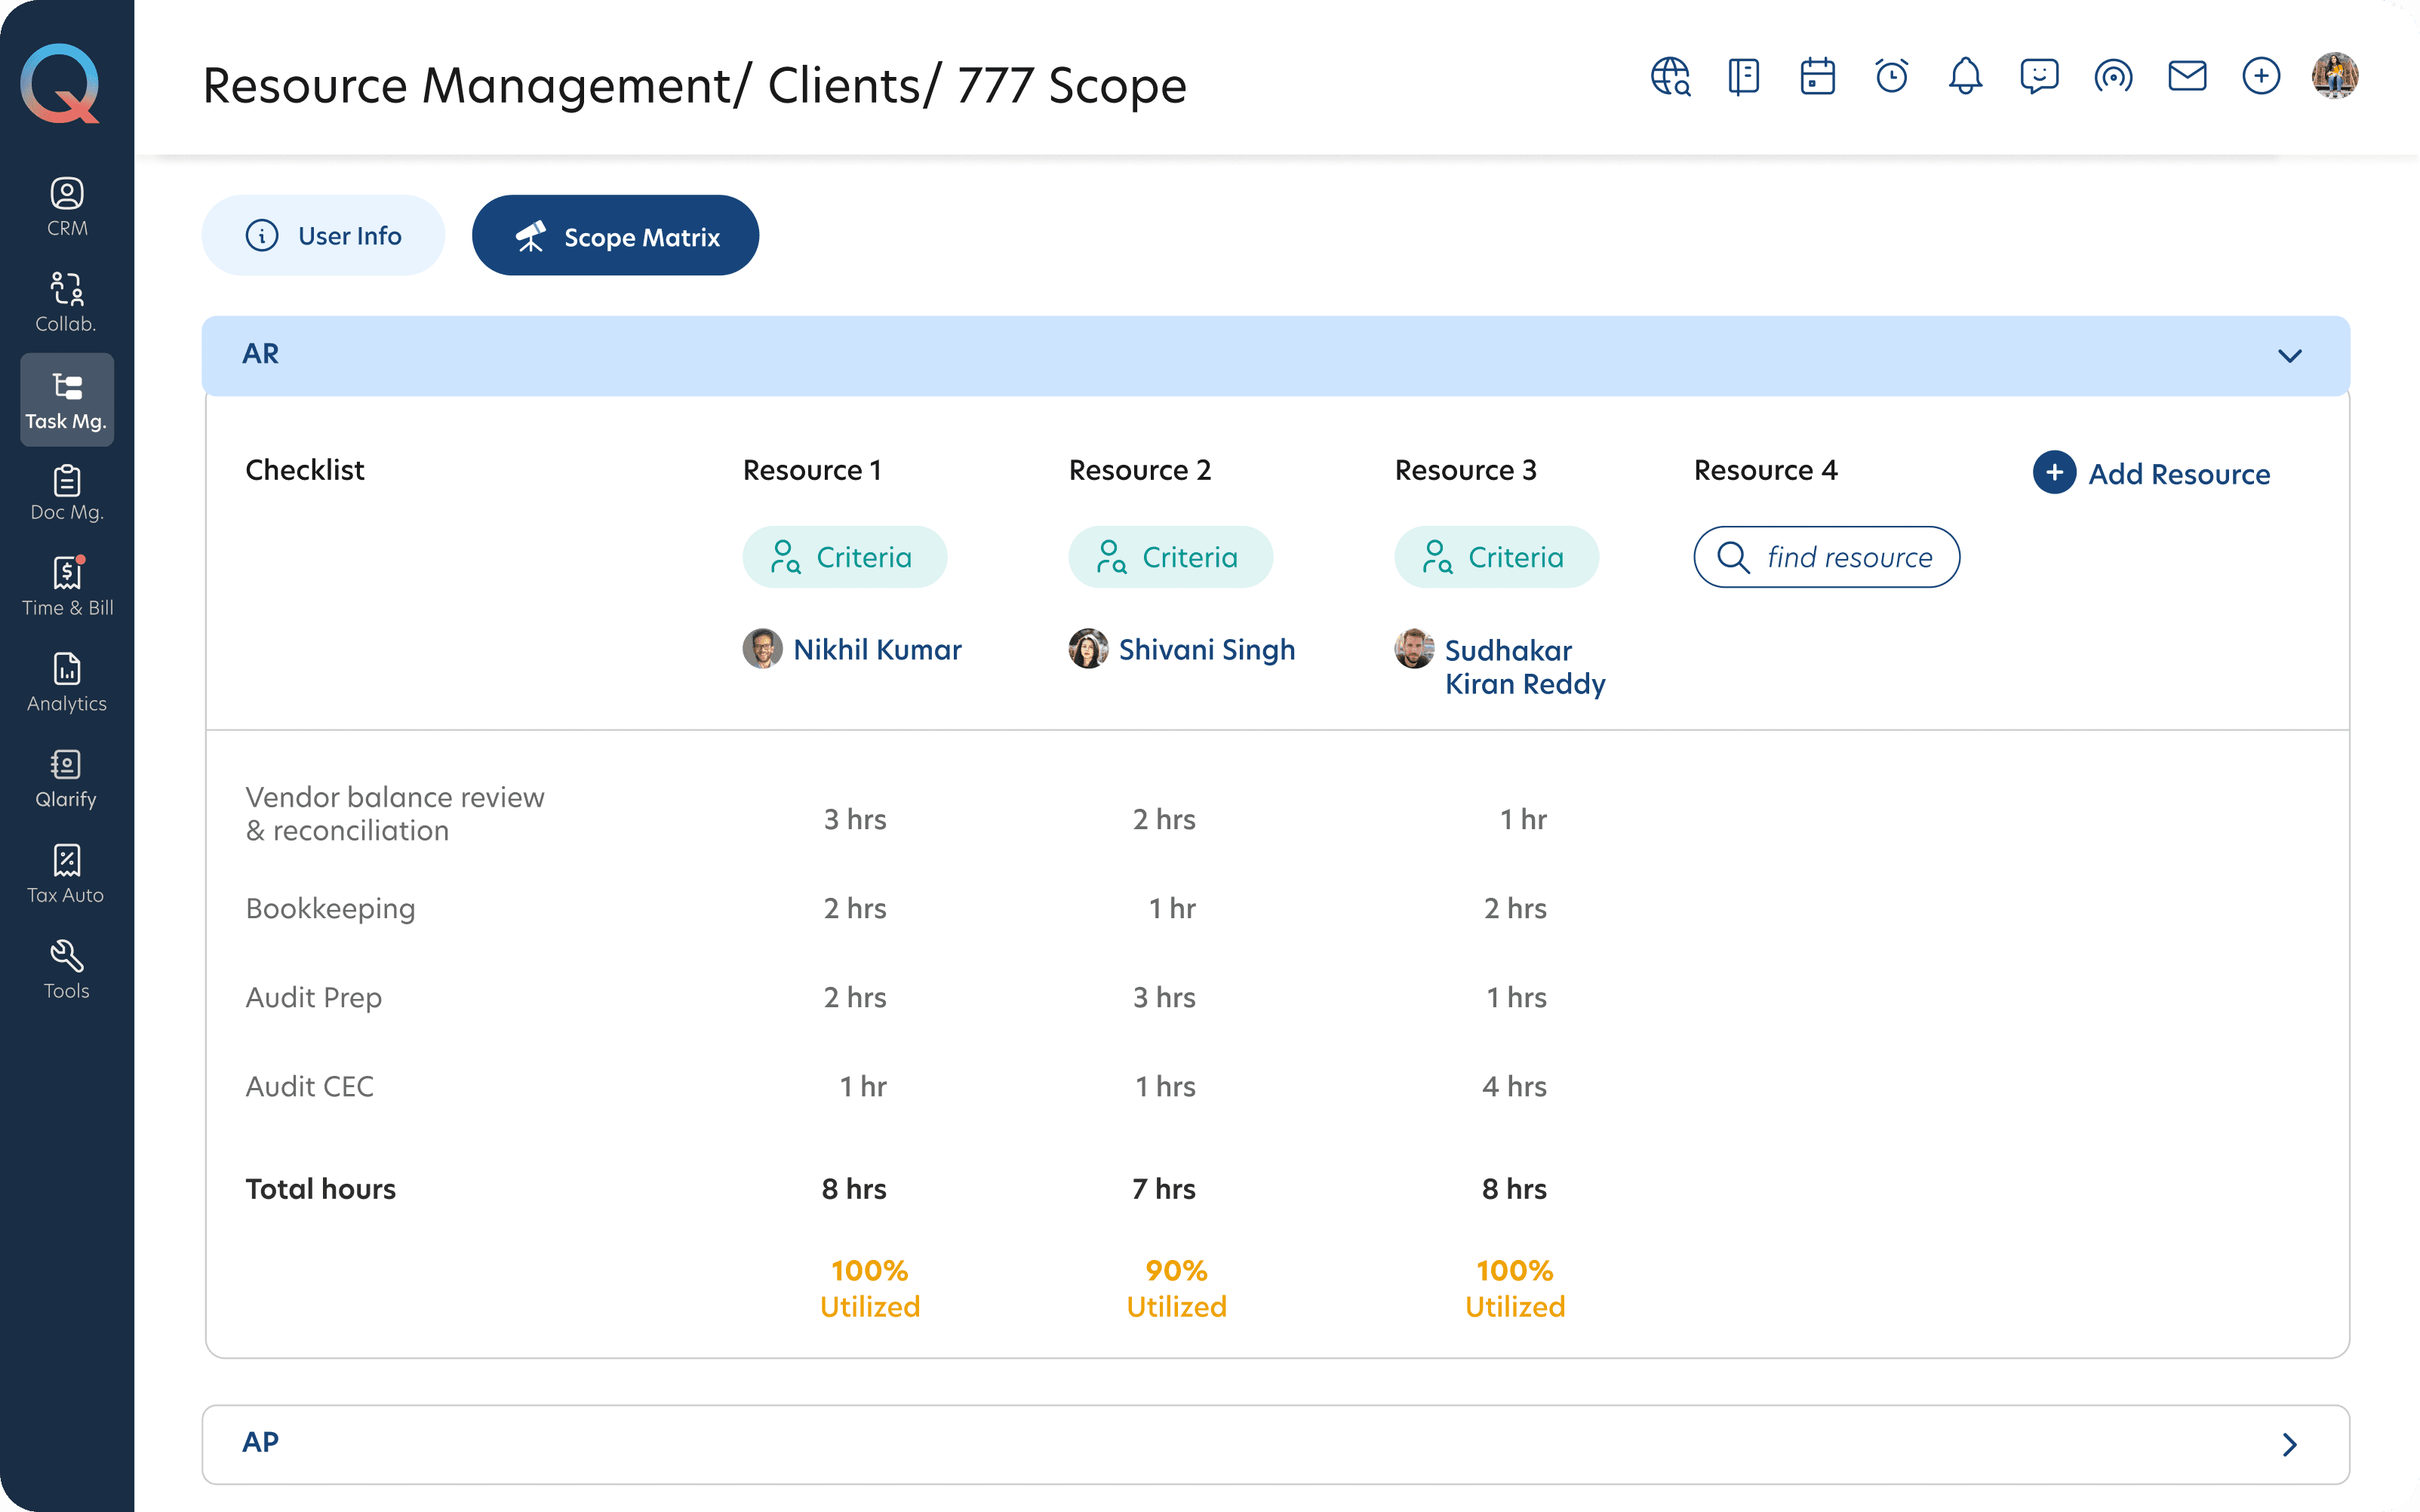Click the globe search icon in header
Viewport: 2420px width, 1512px height.
pyautogui.click(x=1670, y=77)
